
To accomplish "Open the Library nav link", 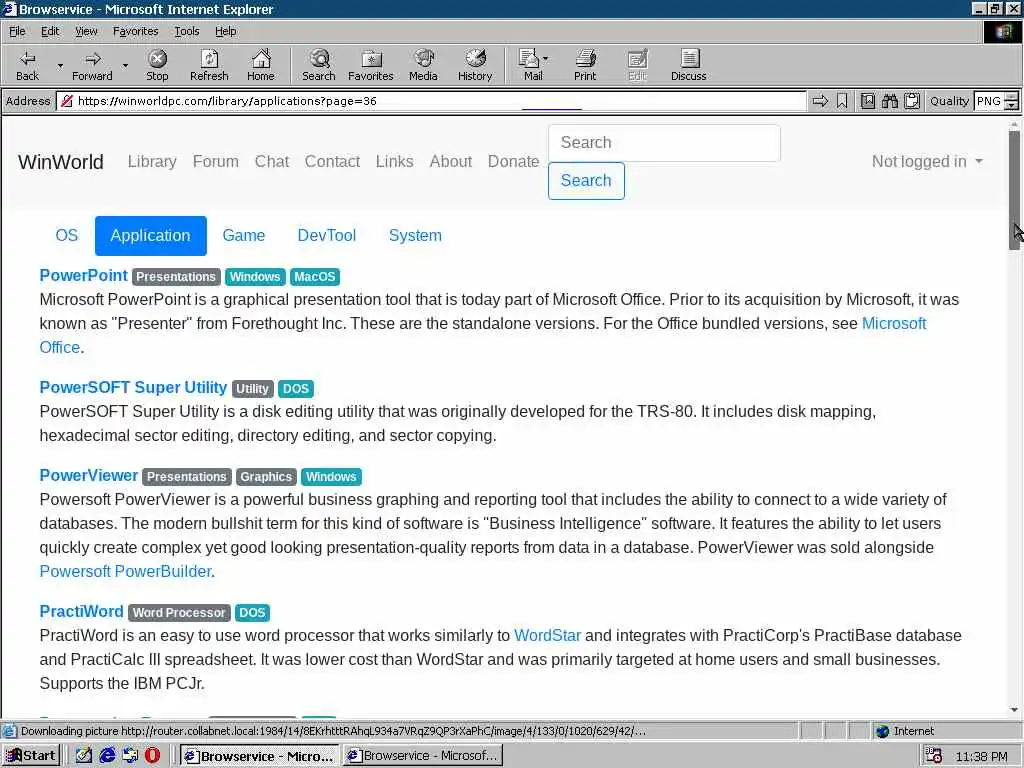I will pos(152,161).
